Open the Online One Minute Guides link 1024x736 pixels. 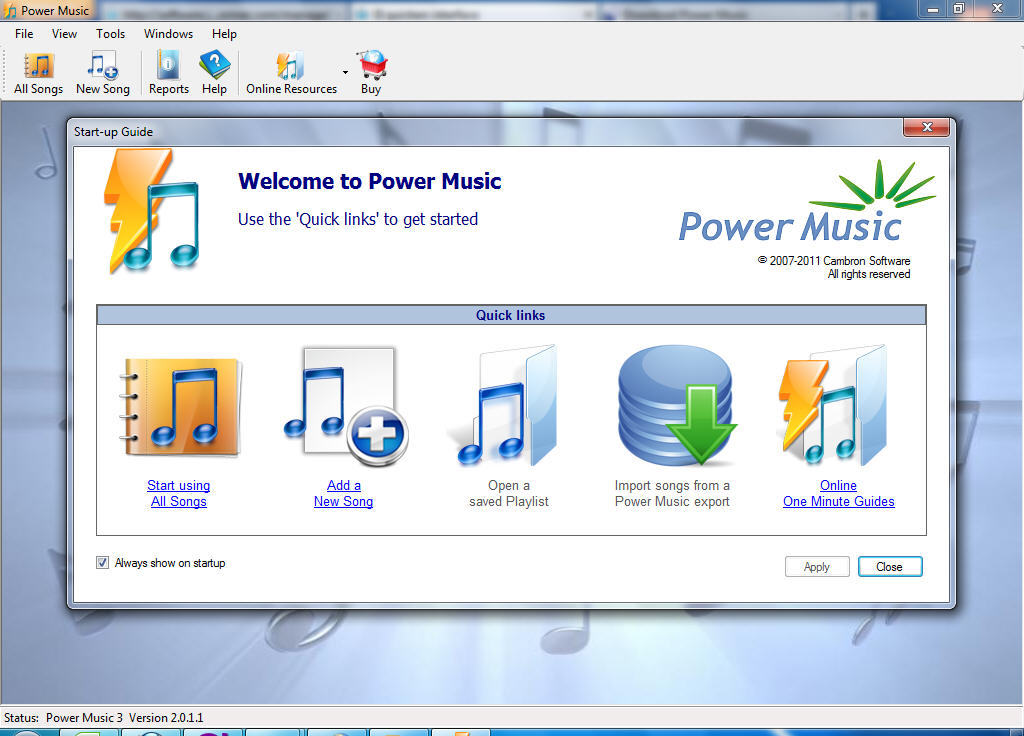coord(839,494)
